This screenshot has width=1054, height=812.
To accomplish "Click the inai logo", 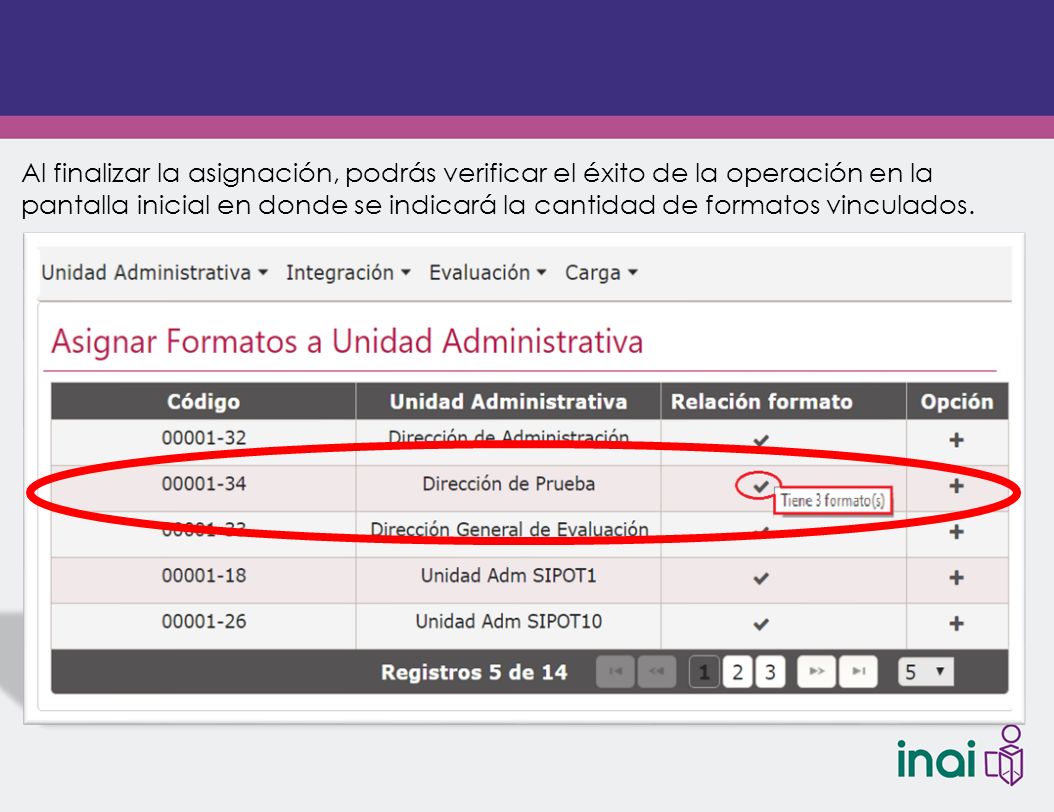I will [x=960, y=756].
